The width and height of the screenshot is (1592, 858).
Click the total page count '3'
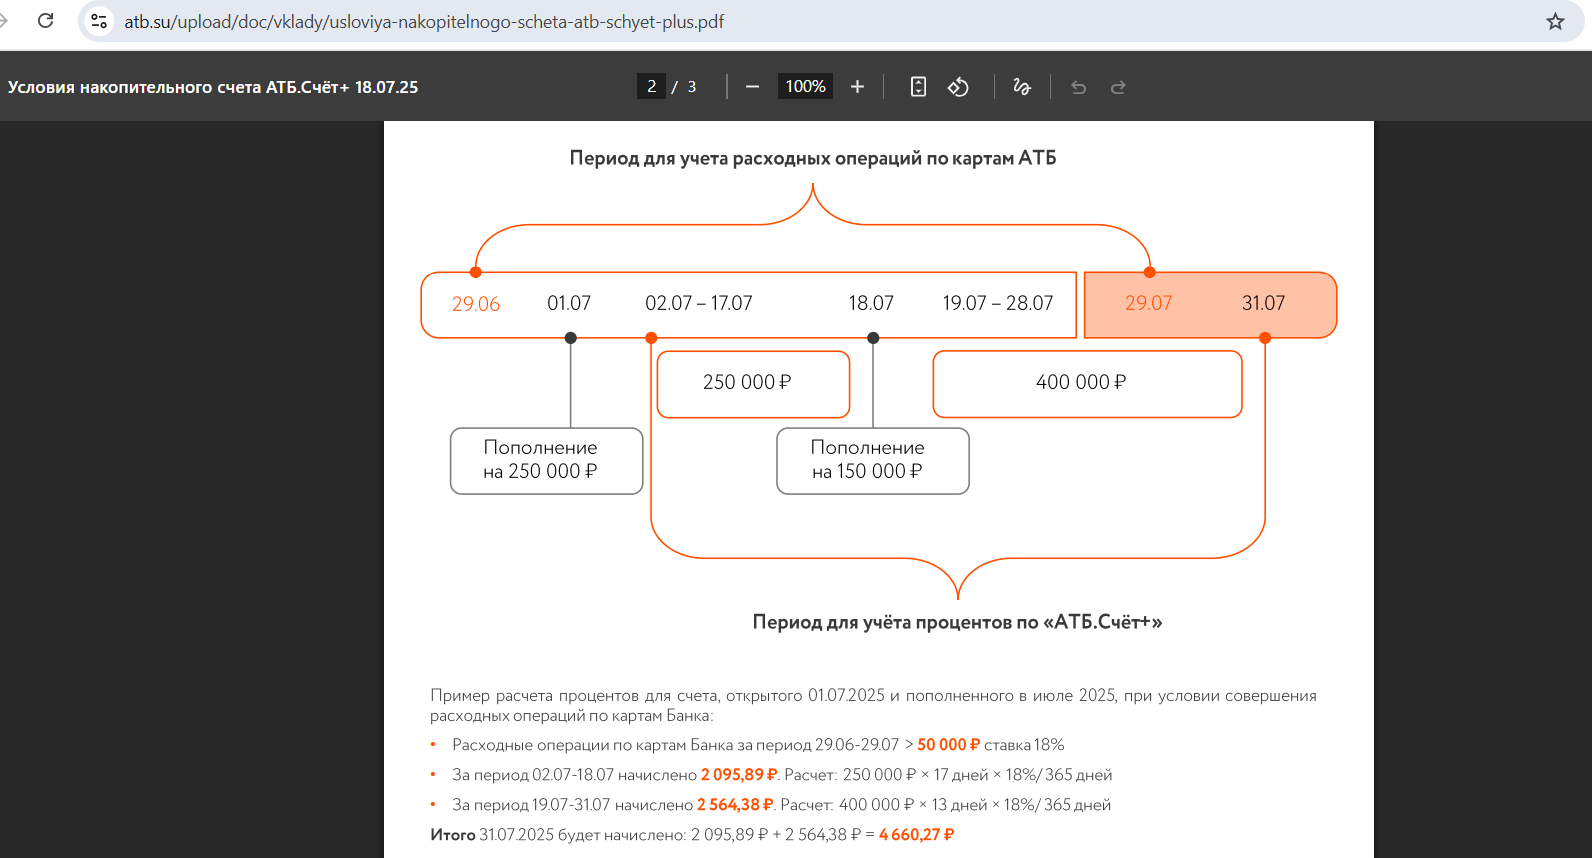tap(691, 87)
